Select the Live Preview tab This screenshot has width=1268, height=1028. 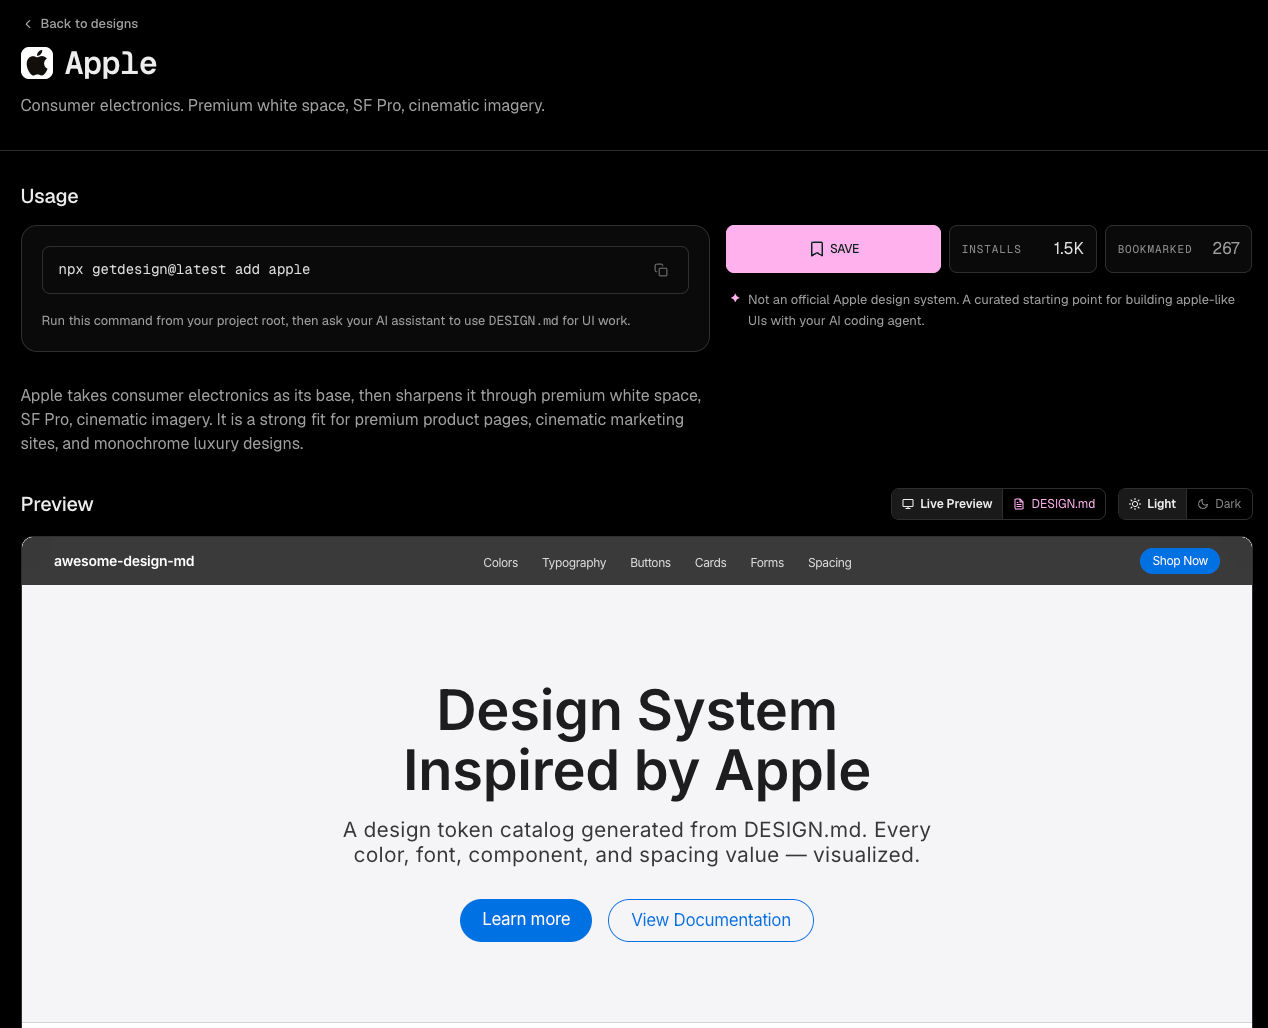tap(947, 504)
